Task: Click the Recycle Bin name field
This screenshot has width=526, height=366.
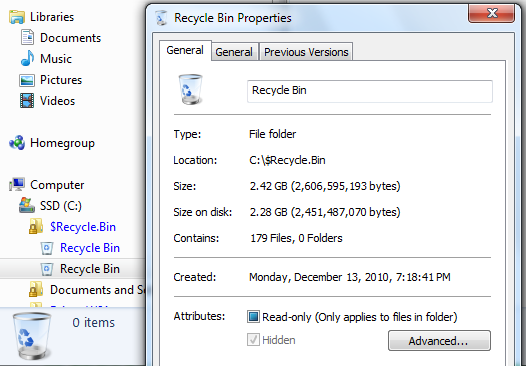Action: point(370,91)
